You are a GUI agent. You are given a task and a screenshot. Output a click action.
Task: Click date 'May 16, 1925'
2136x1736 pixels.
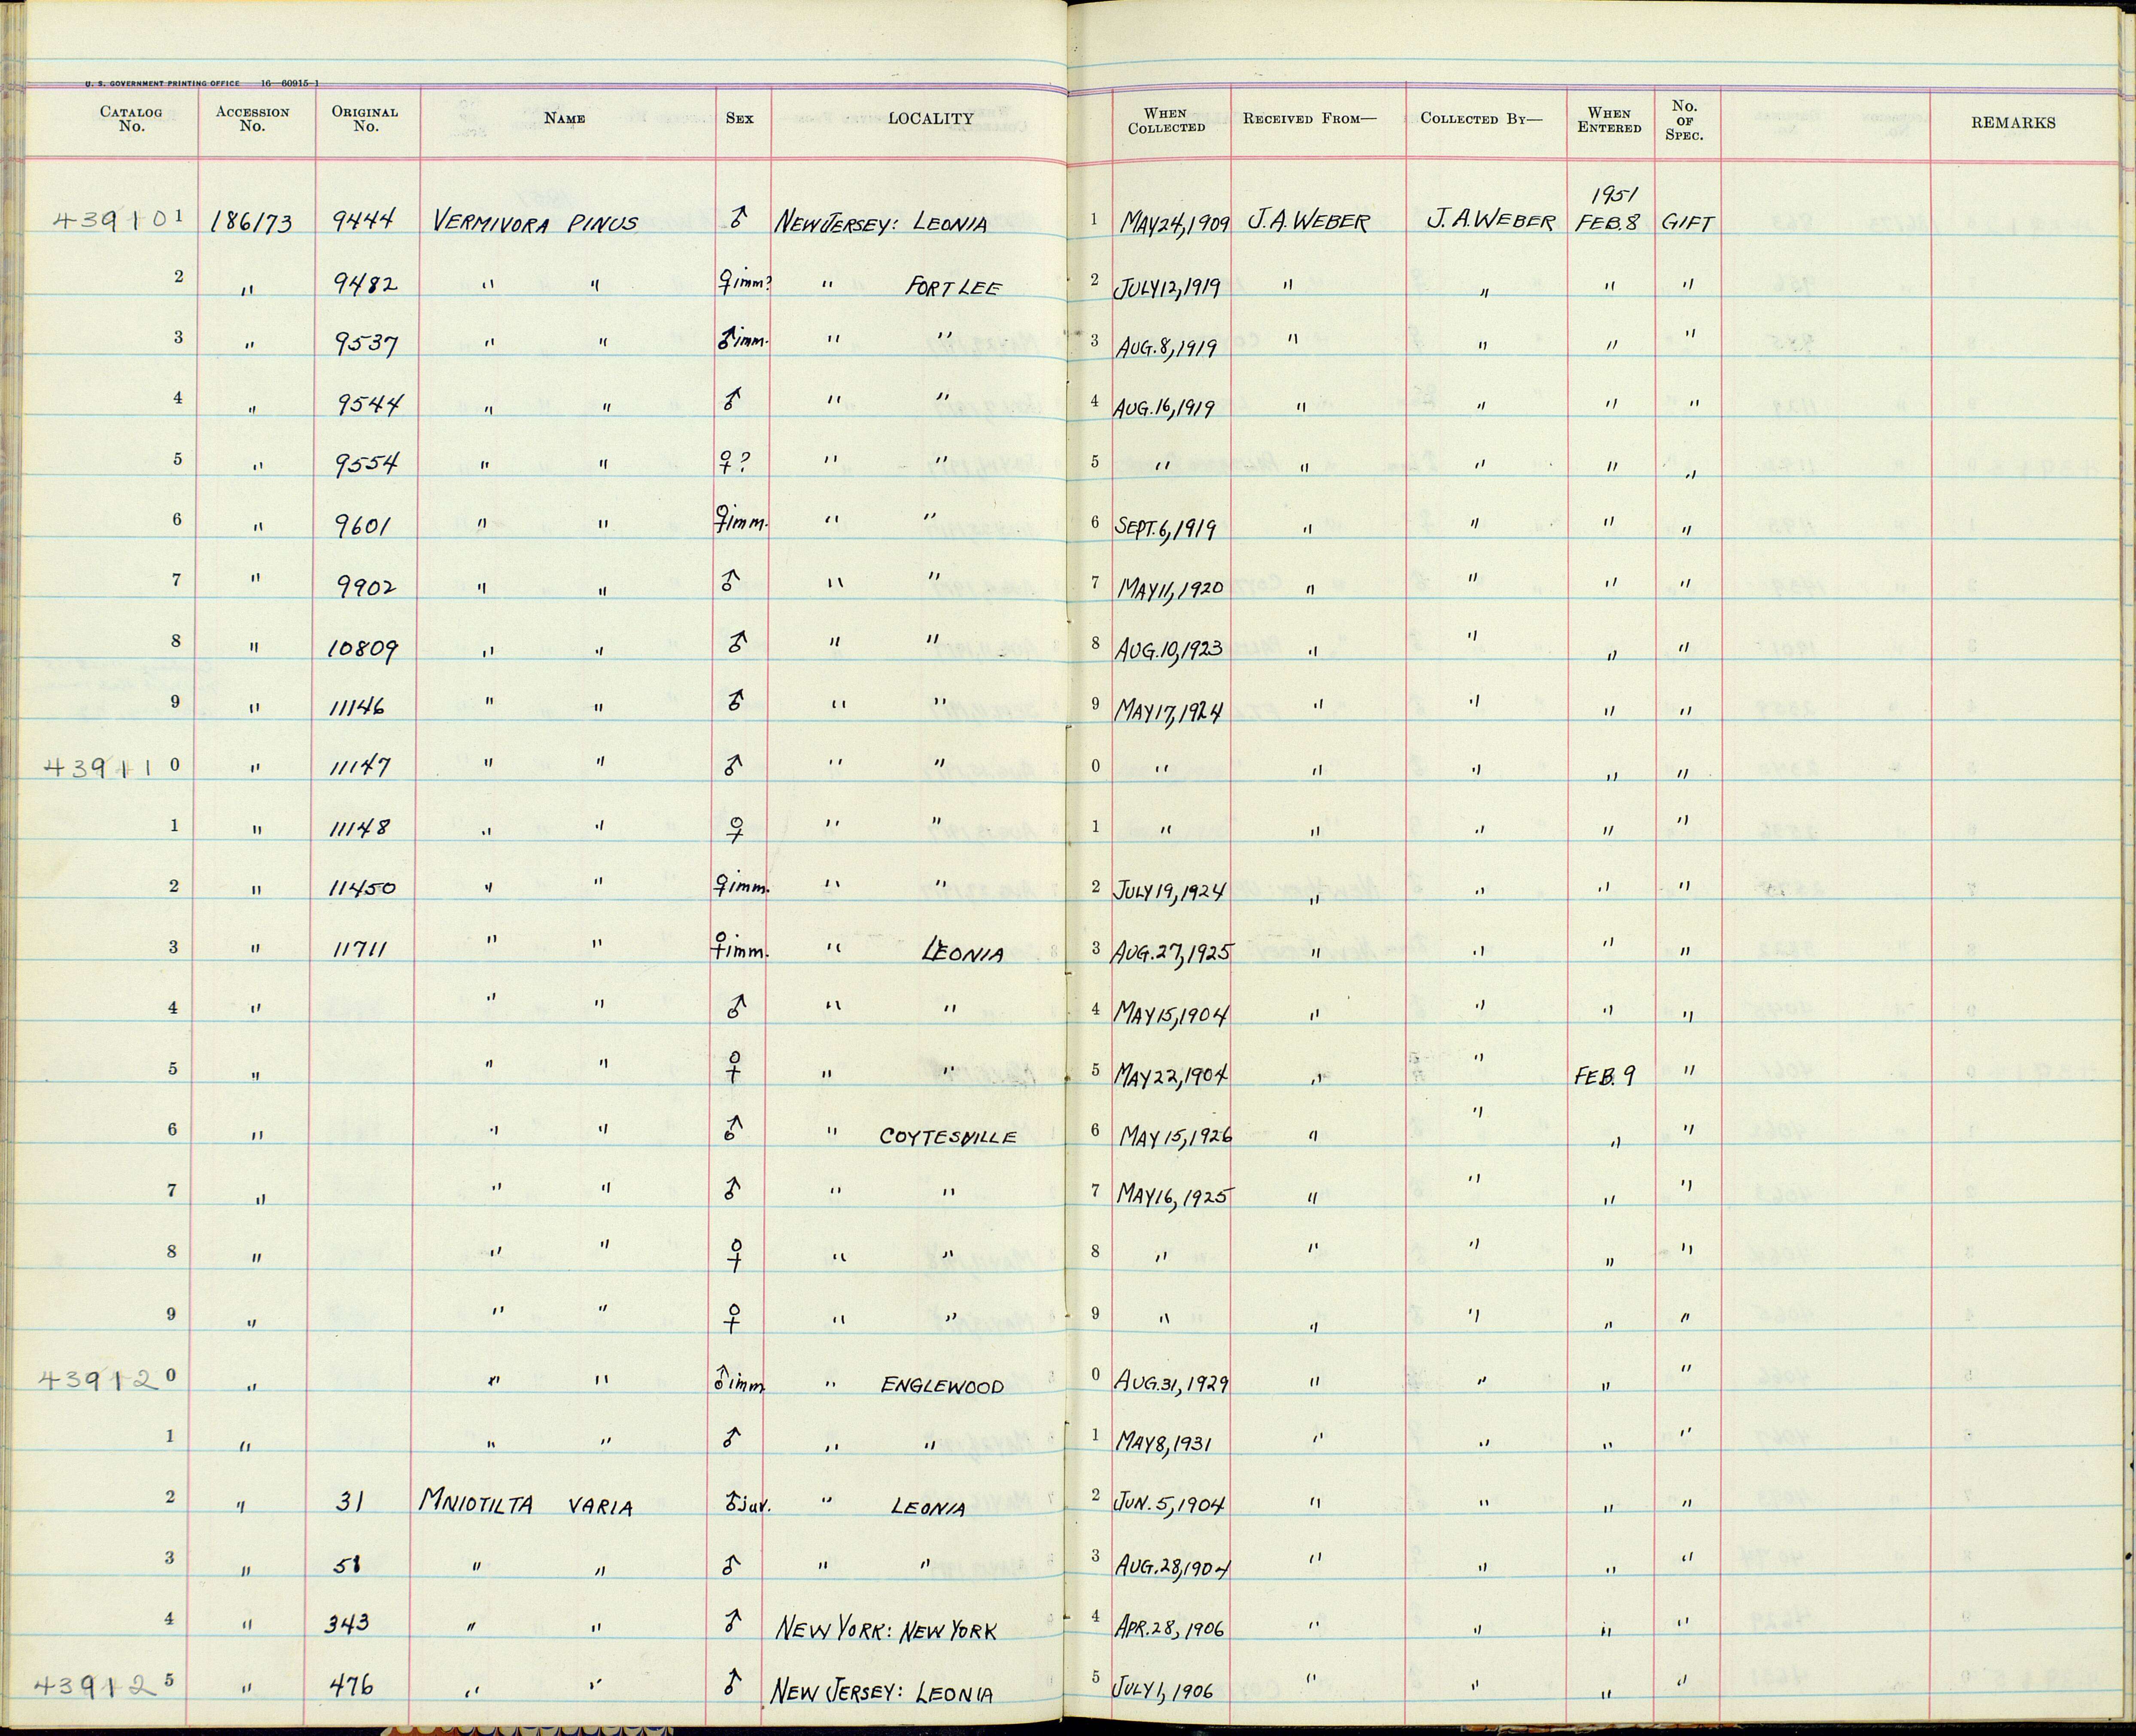1175,1194
